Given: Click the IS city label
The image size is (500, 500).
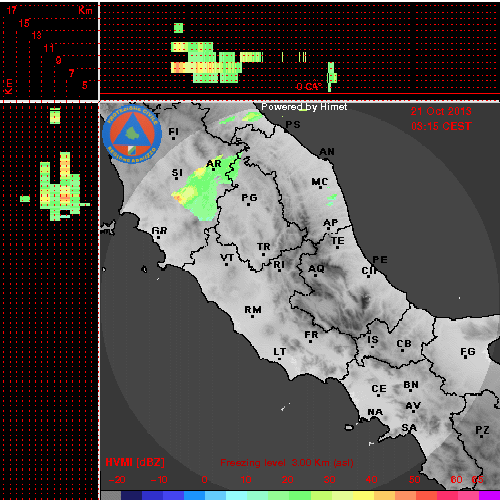Looking at the screenshot, I should pyautogui.click(x=373, y=340).
